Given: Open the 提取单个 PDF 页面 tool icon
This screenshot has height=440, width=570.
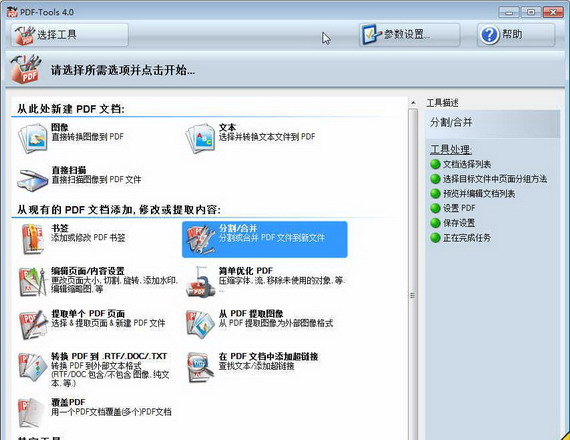Looking at the screenshot, I should (33, 324).
